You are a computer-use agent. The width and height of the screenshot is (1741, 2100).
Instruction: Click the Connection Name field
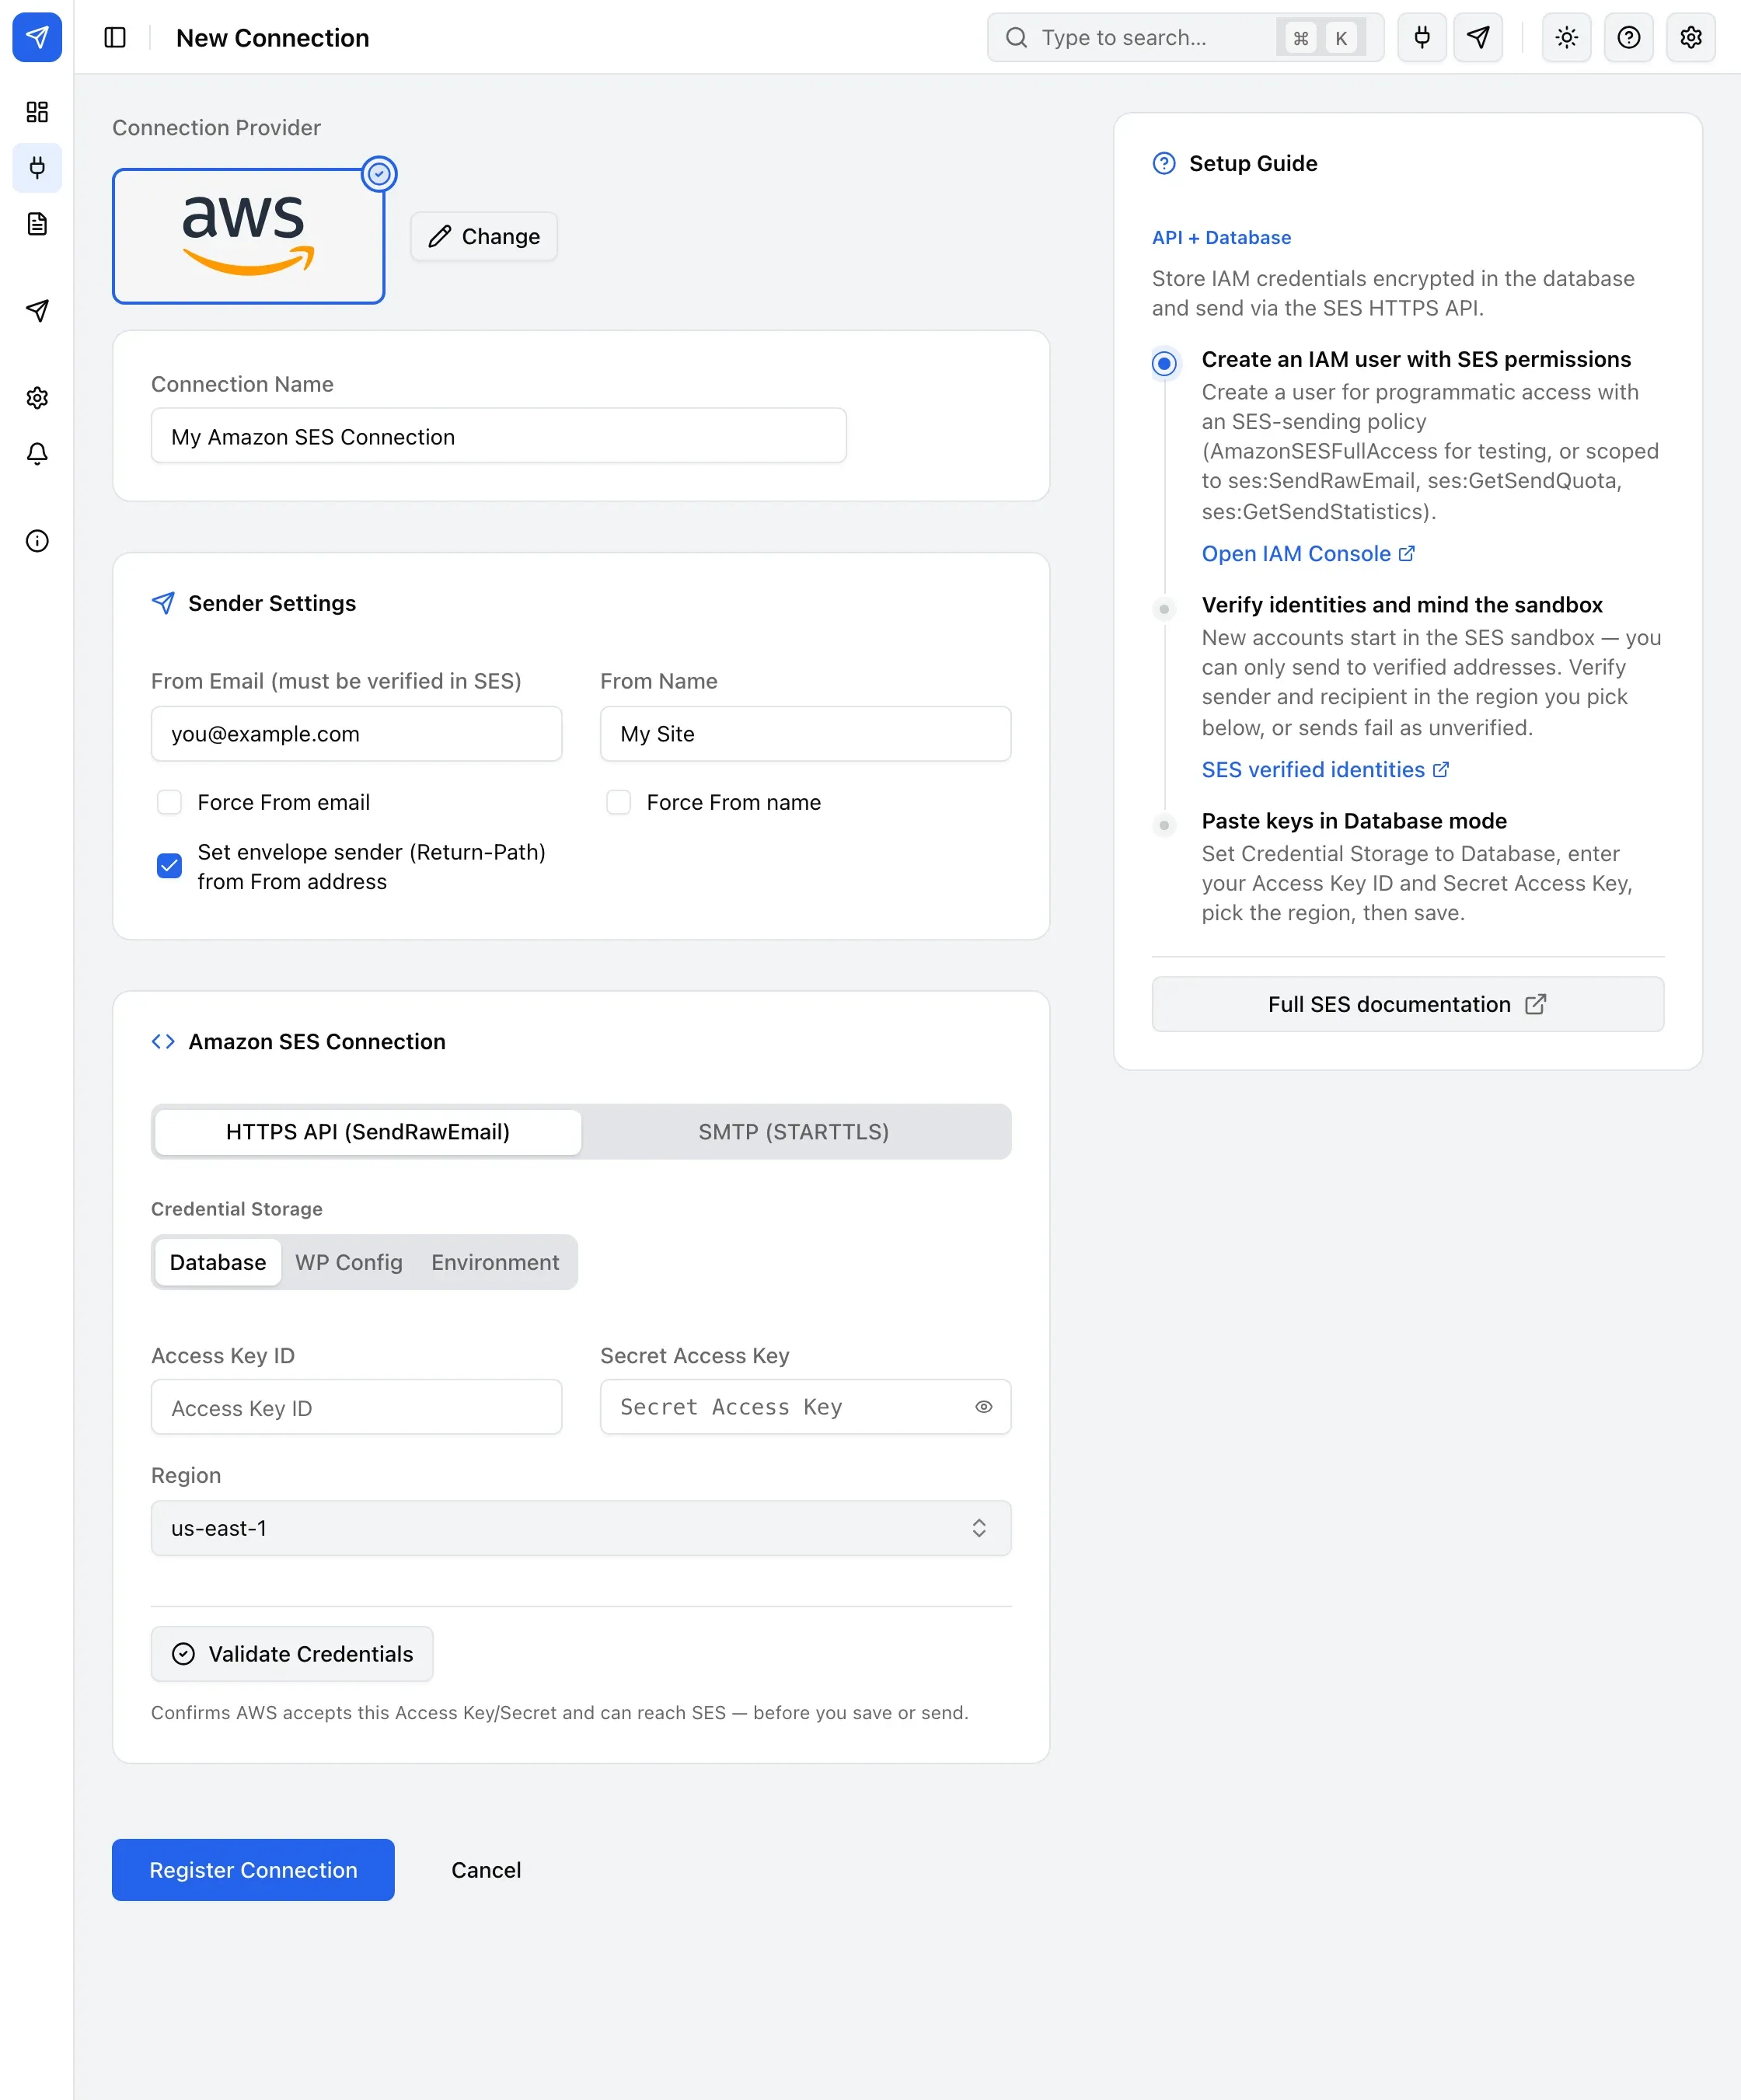(499, 436)
